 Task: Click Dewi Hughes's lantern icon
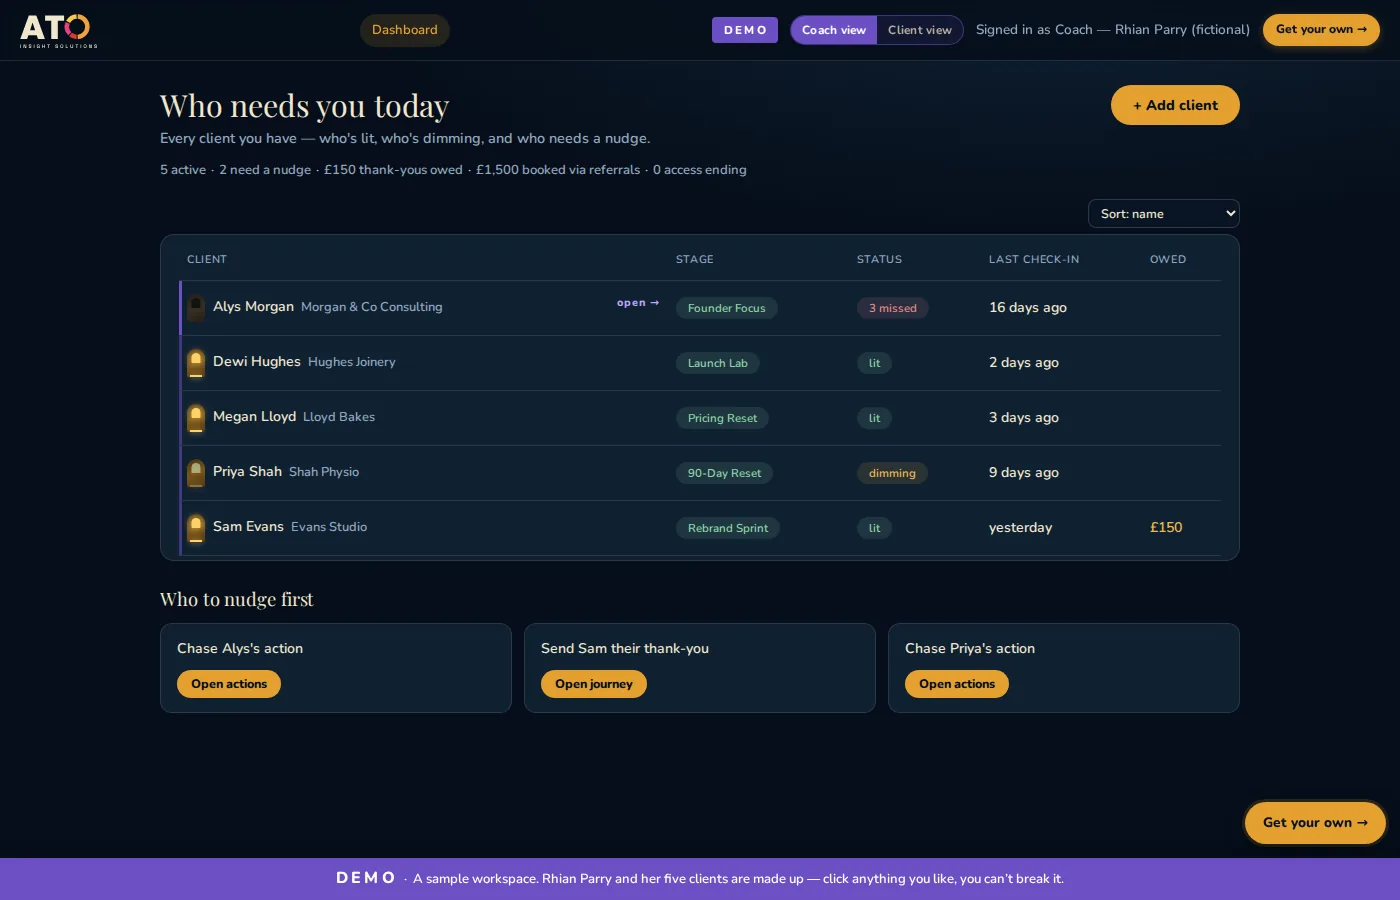coord(196,363)
